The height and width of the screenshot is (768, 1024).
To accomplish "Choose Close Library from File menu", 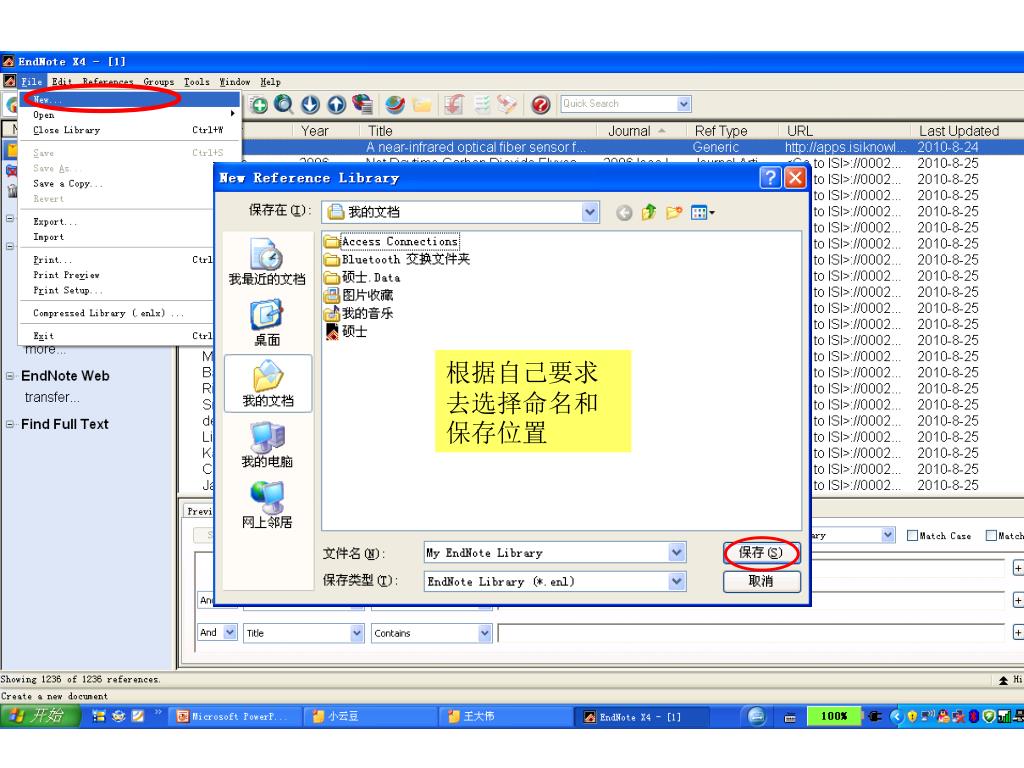I will (129, 130).
